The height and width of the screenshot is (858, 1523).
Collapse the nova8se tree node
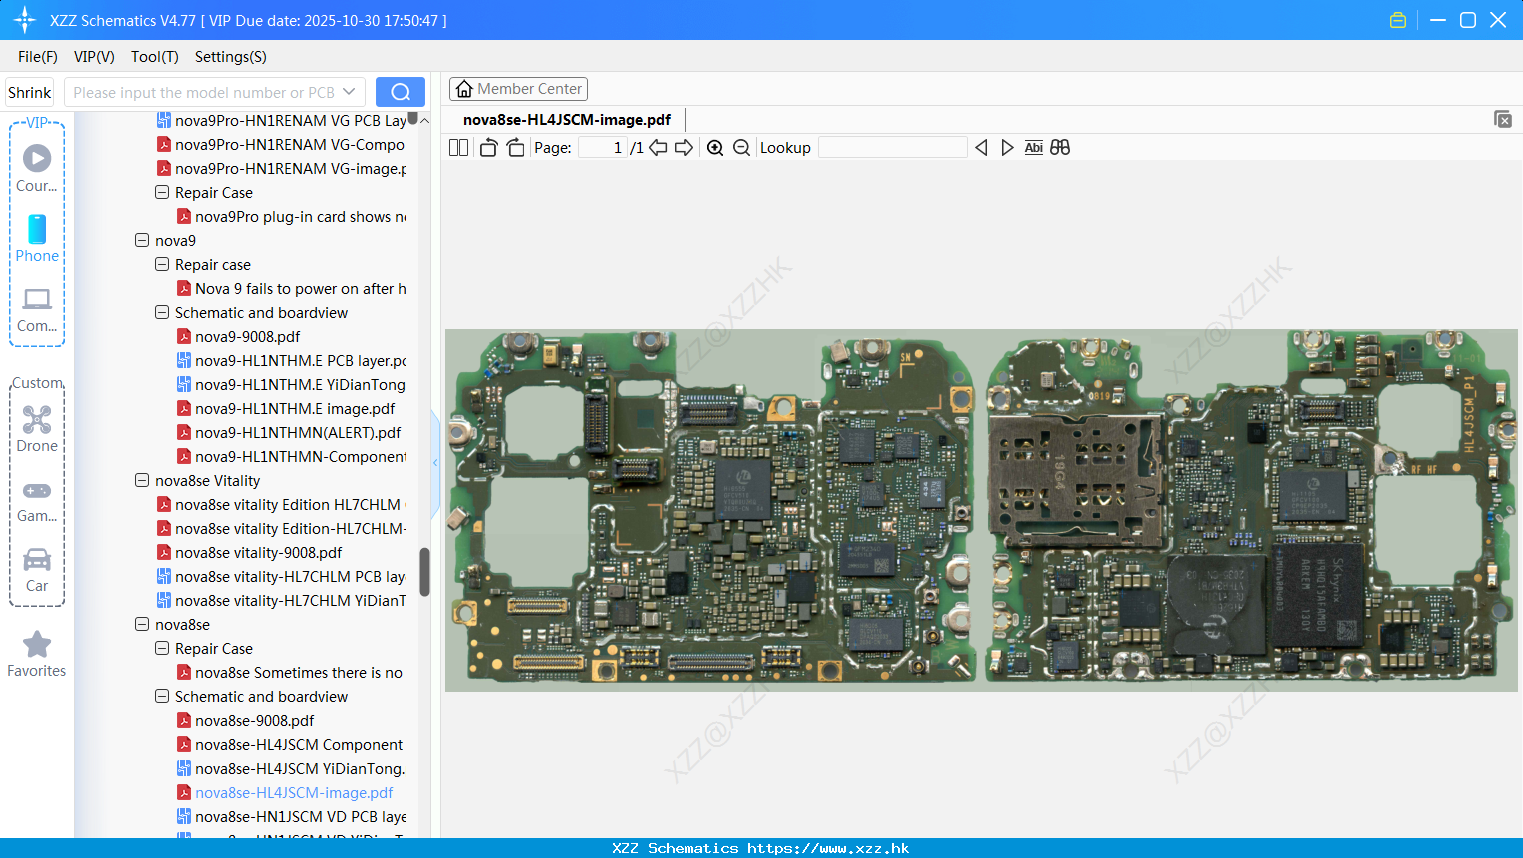pyautogui.click(x=142, y=624)
